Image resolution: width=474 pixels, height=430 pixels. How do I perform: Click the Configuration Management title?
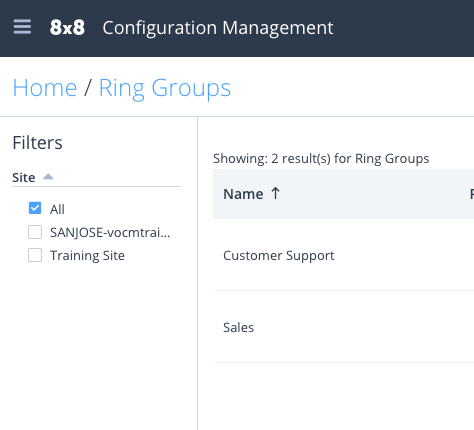pos(218,28)
